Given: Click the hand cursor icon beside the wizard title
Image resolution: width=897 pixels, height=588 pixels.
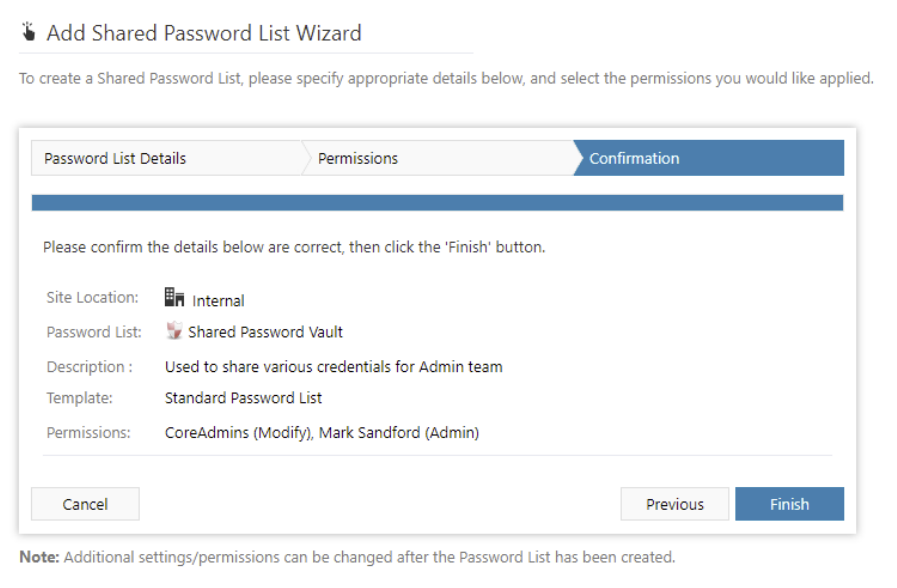Looking at the screenshot, I should [x=30, y=30].
